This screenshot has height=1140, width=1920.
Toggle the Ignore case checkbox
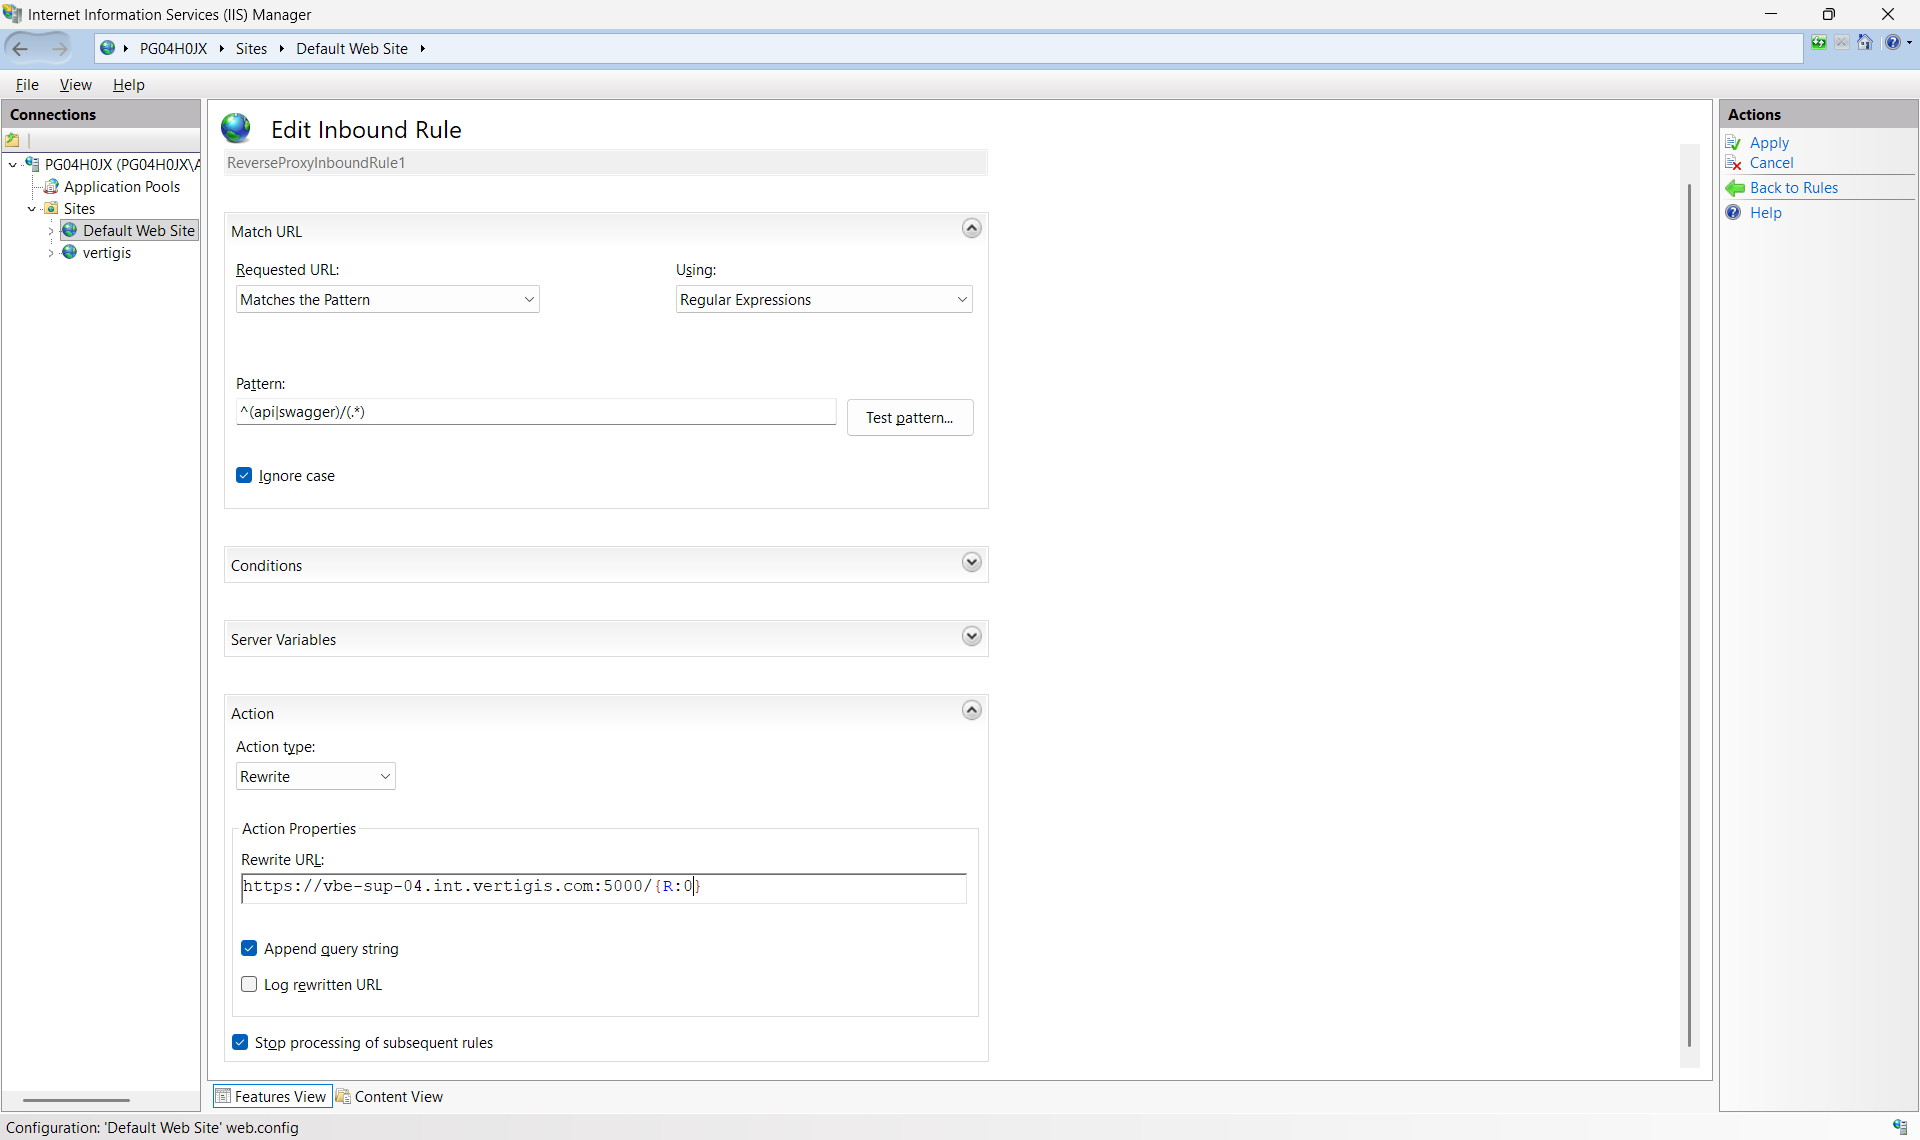pyautogui.click(x=244, y=476)
